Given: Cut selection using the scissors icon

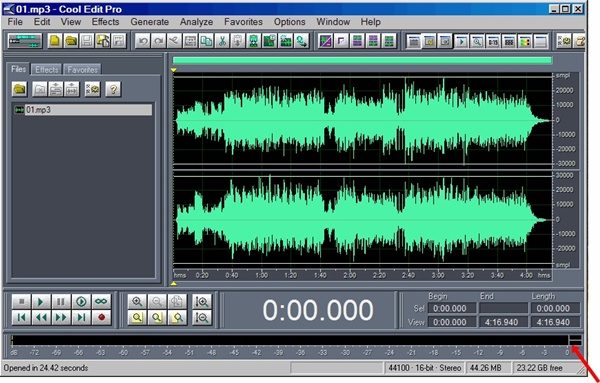Looking at the screenshot, I should click(222, 41).
